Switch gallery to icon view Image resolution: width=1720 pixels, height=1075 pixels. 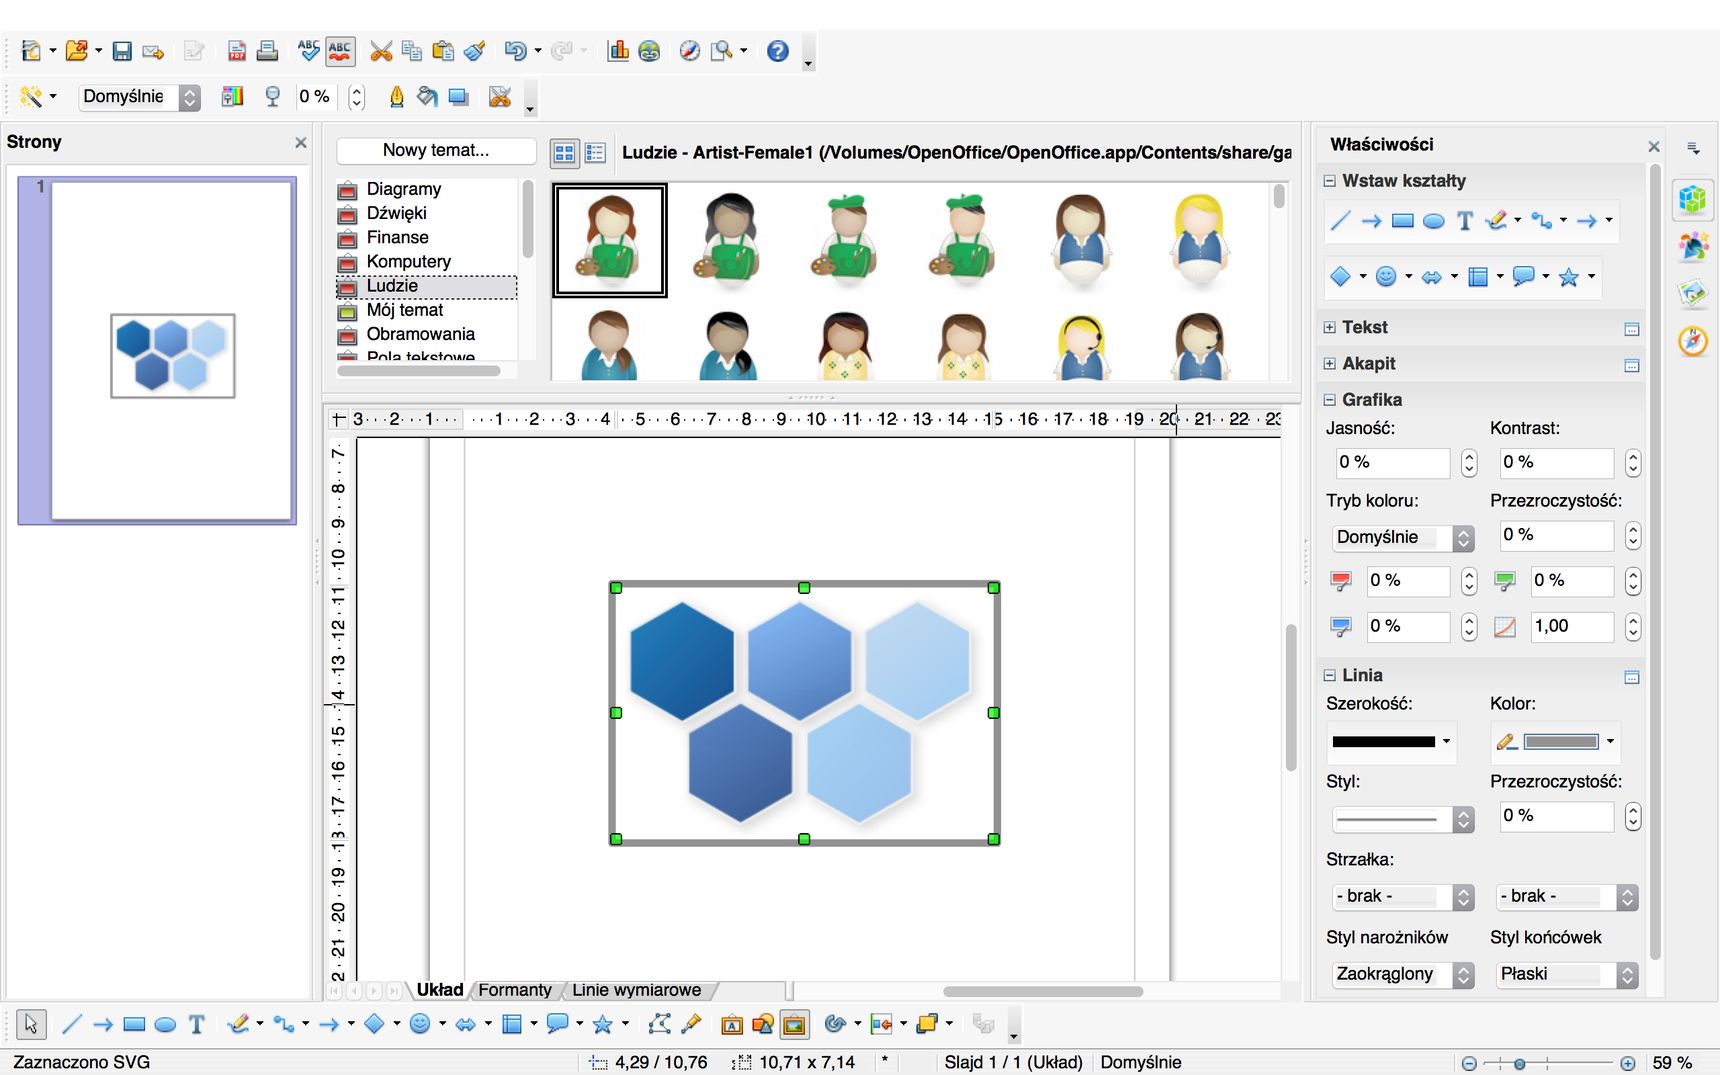coord(564,152)
